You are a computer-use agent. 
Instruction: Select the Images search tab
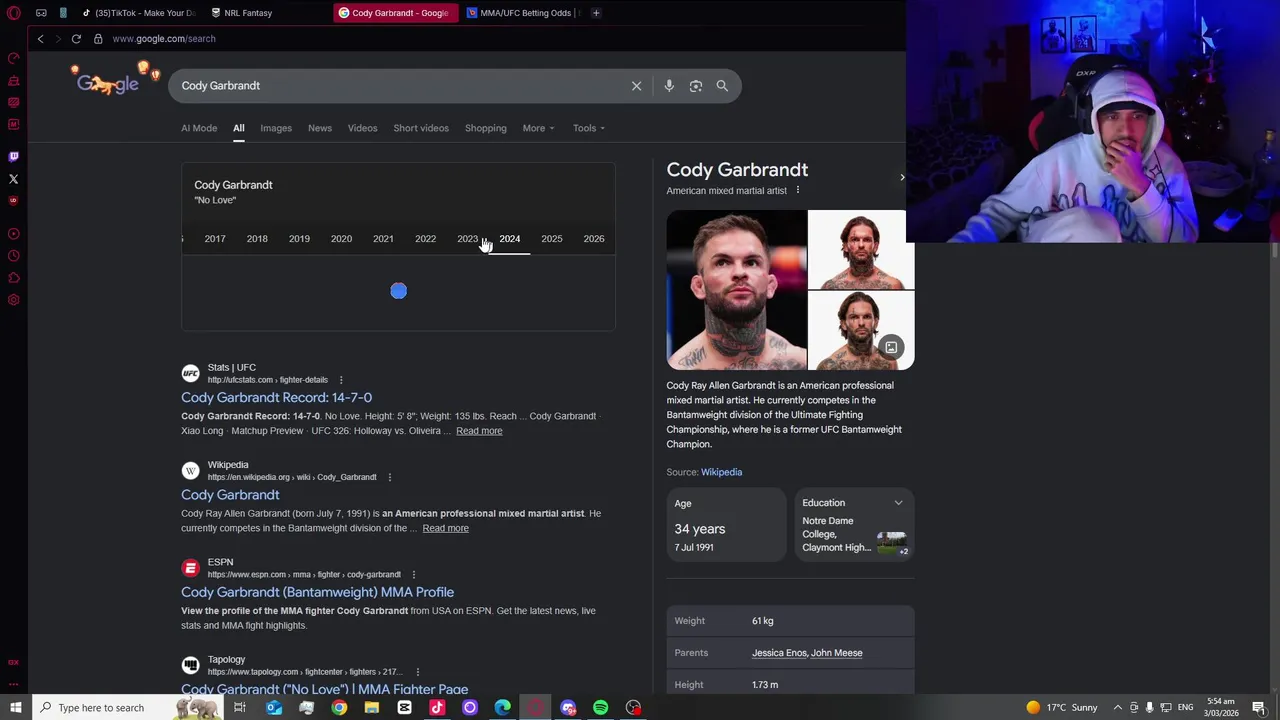pyautogui.click(x=276, y=128)
